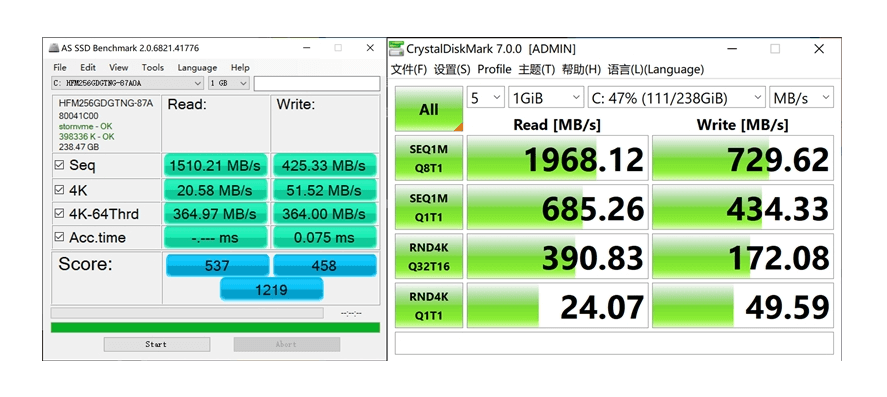Open the 语言(L)(Language) menu
Screen dimensions: 887x397
[x=656, y=70]
